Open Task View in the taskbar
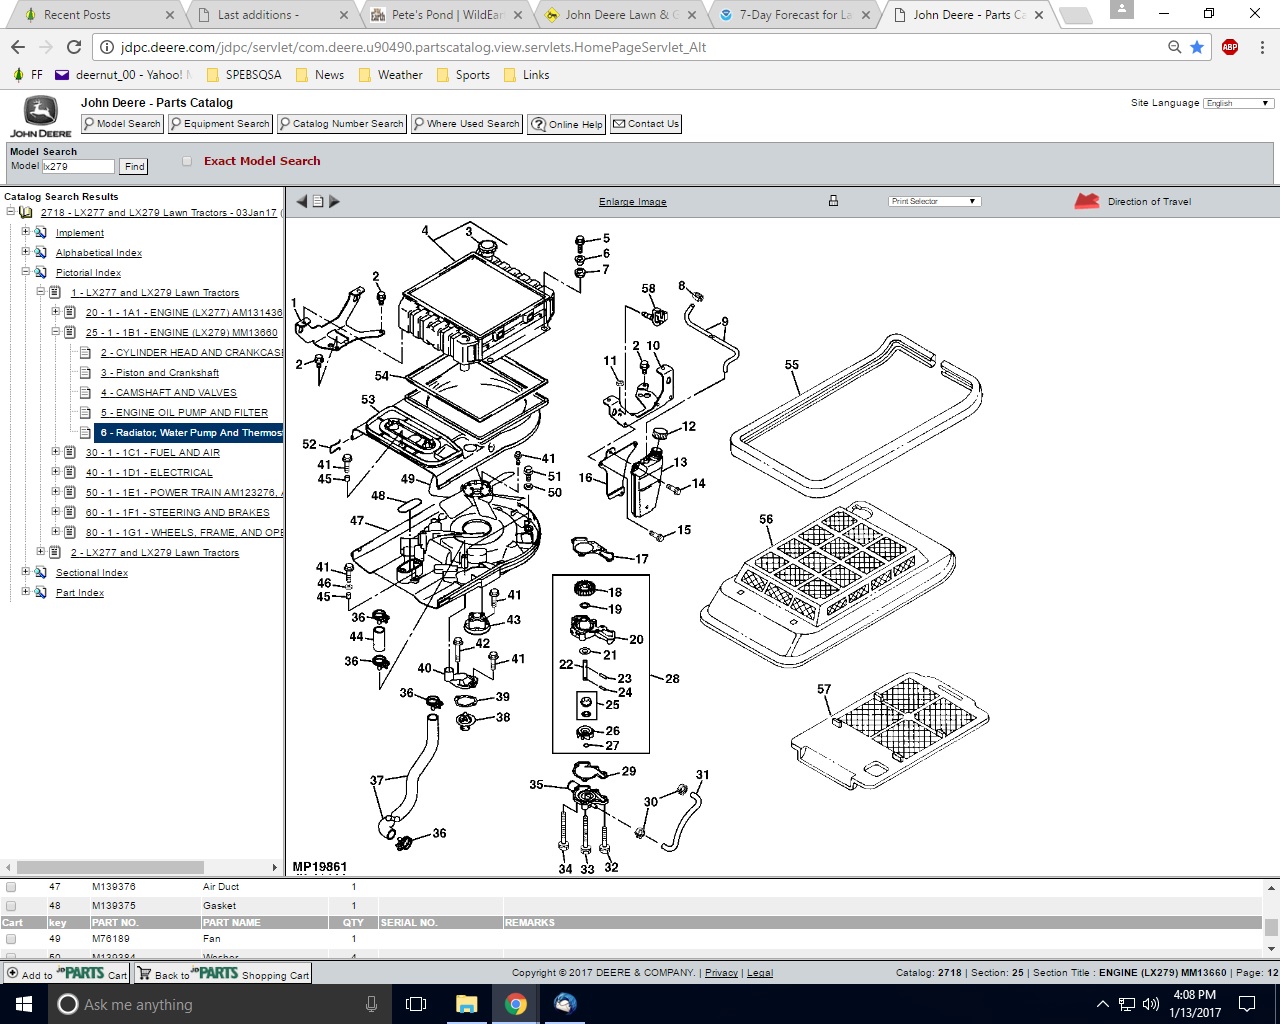This screenshot has width=1280, height=1024. (417, 1004)
